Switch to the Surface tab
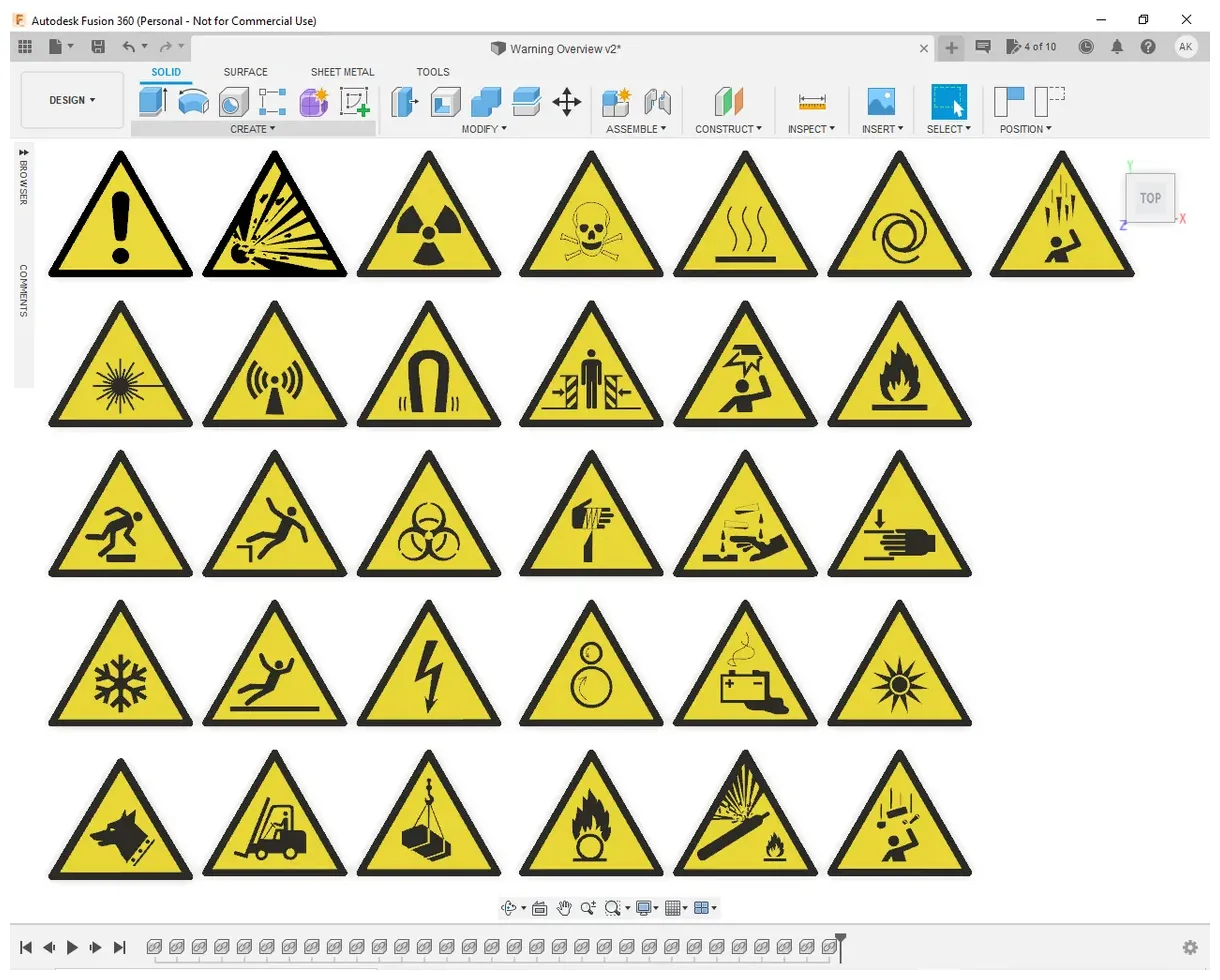1220x980 pixels. [x=245, y=71]
